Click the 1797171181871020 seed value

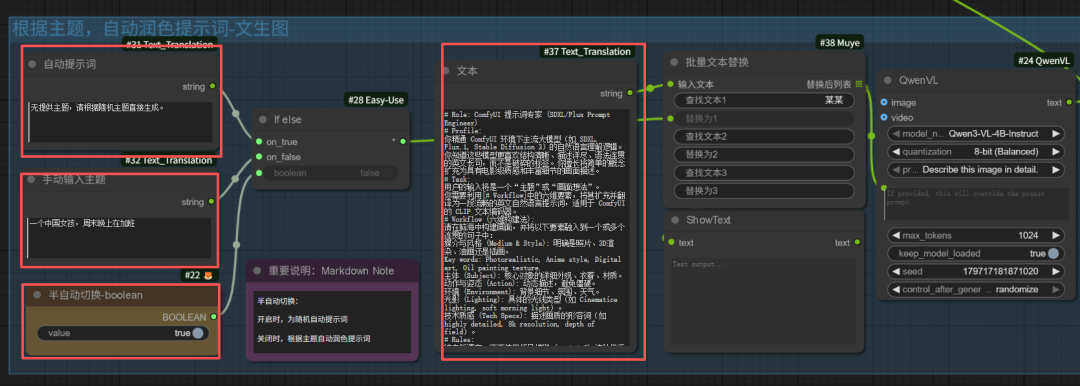click(1000, 272)
